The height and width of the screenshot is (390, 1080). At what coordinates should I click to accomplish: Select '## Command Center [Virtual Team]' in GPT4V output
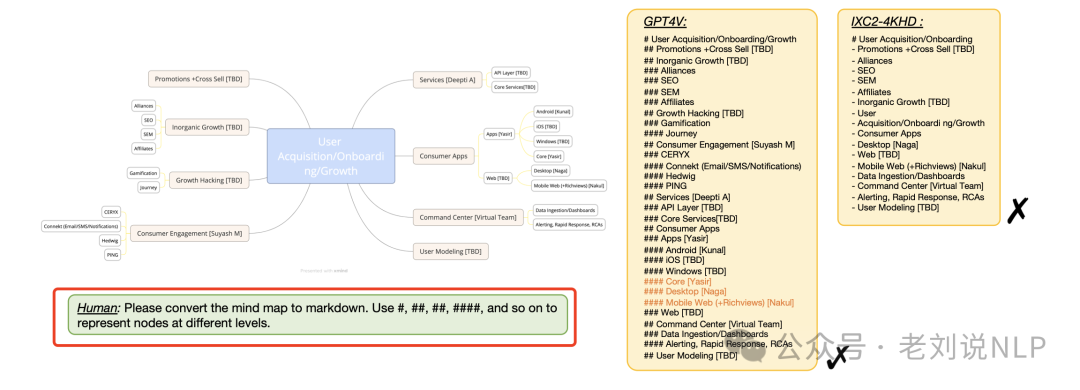point(713,324)
